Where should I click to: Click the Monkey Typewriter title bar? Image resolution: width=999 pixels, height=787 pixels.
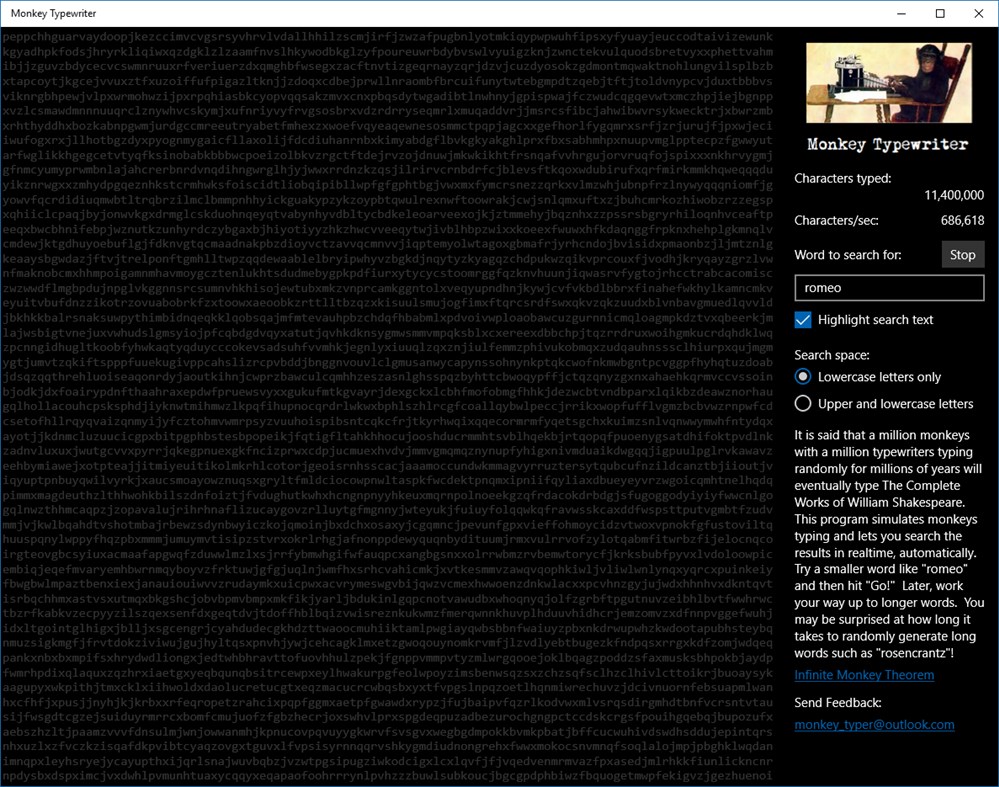400,13
